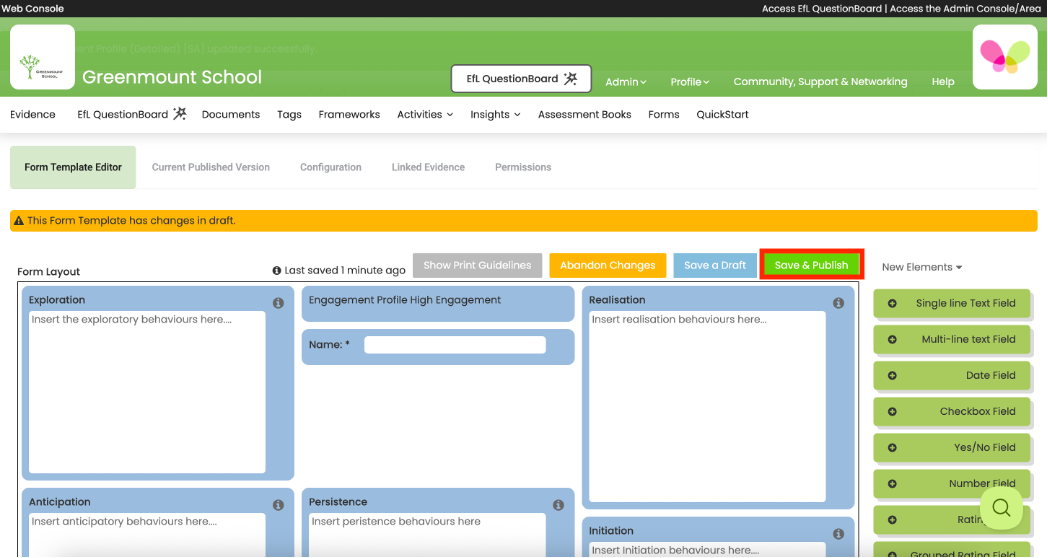The width and height of the screenshot is (1048, 558).
Task: Click the Form Layout label
Action: (48, 271)
